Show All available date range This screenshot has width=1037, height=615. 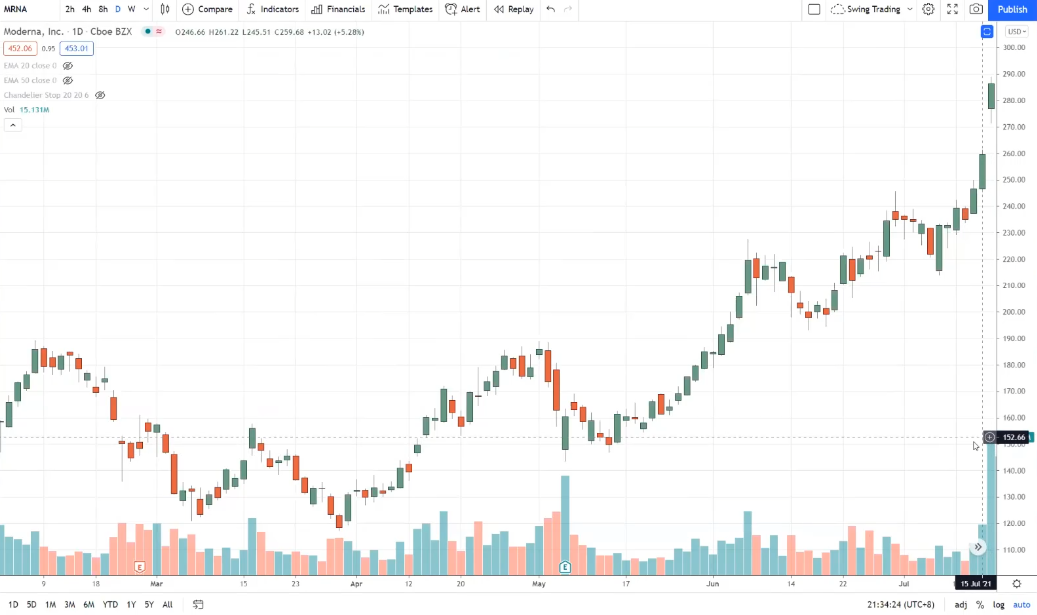167,604
